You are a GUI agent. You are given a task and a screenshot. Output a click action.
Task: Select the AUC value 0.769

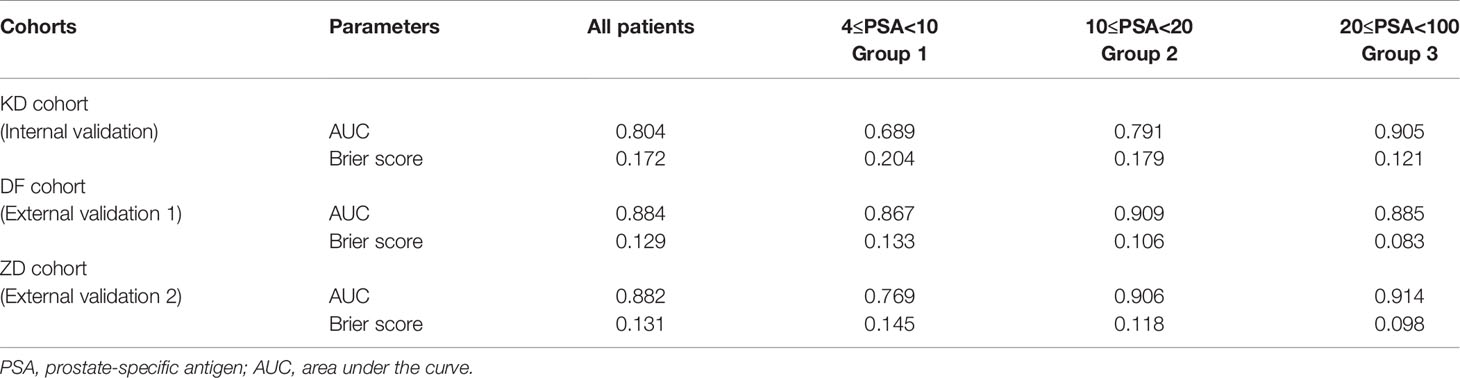tap(888, 295)
